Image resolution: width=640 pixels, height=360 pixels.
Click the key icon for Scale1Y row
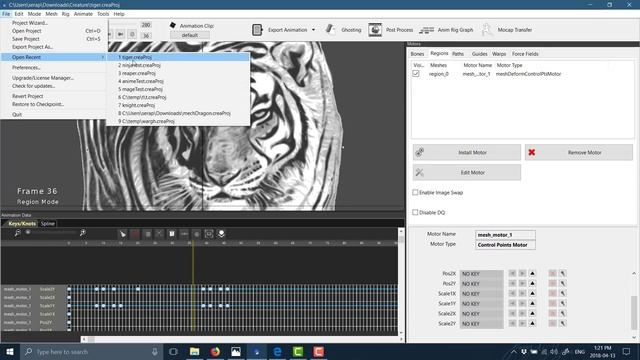563,303
